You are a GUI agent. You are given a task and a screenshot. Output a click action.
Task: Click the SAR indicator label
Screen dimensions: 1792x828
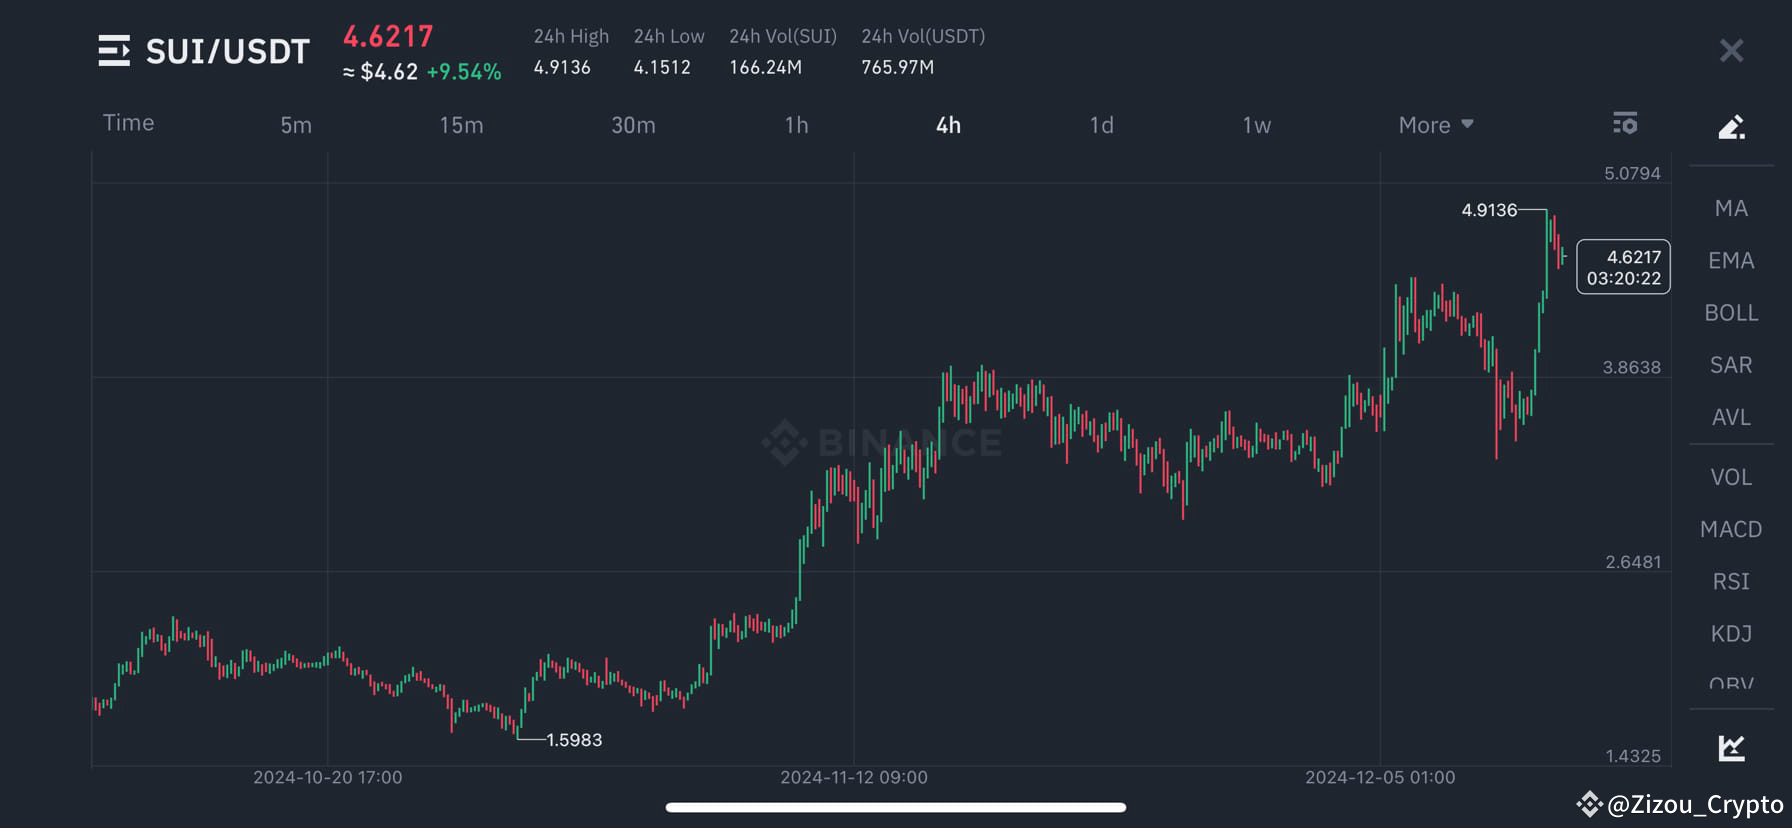click(x=1729, y=364)
